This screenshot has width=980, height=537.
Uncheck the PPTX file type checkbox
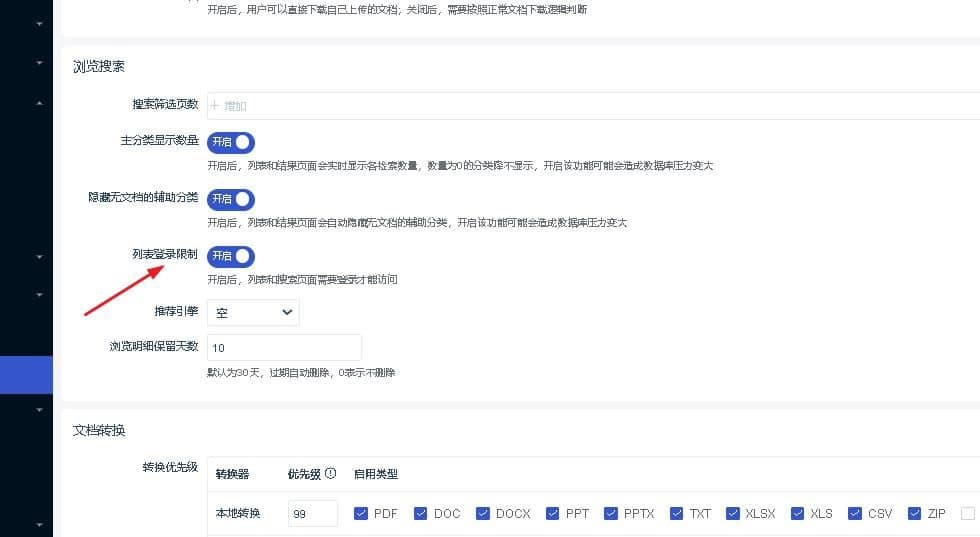pos(610,514)
